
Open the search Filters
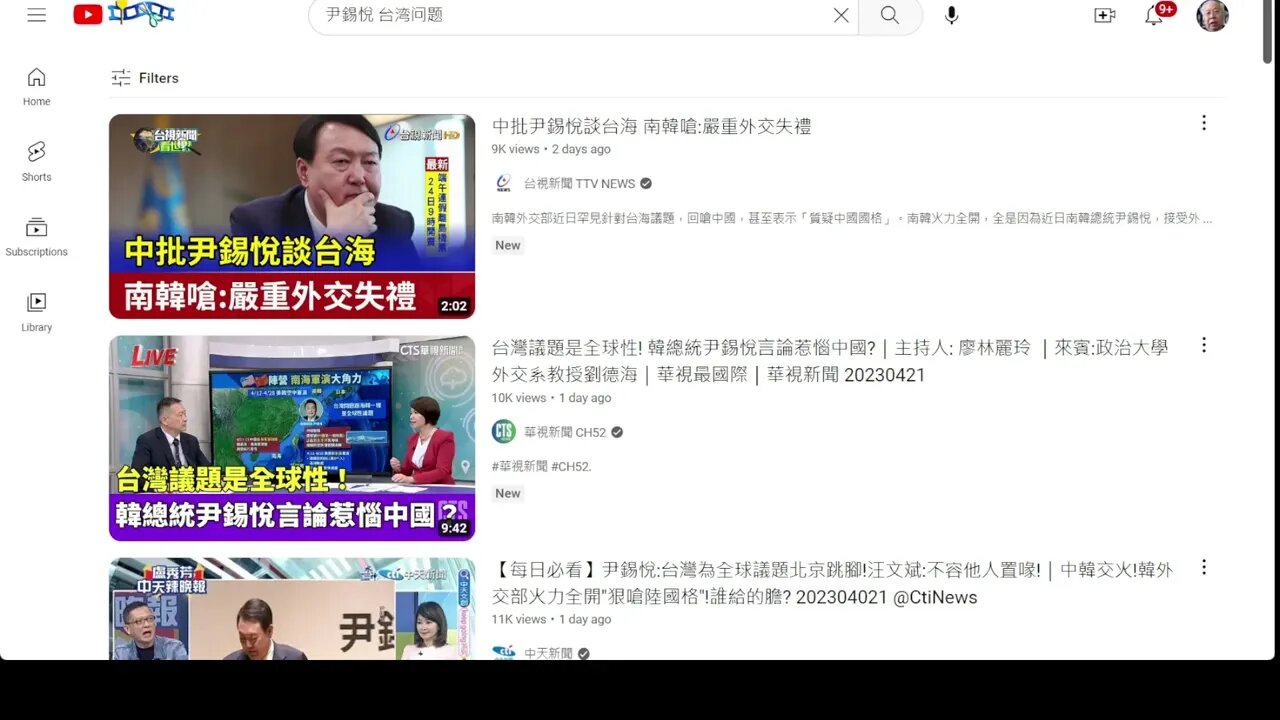(x=145, y=78)
